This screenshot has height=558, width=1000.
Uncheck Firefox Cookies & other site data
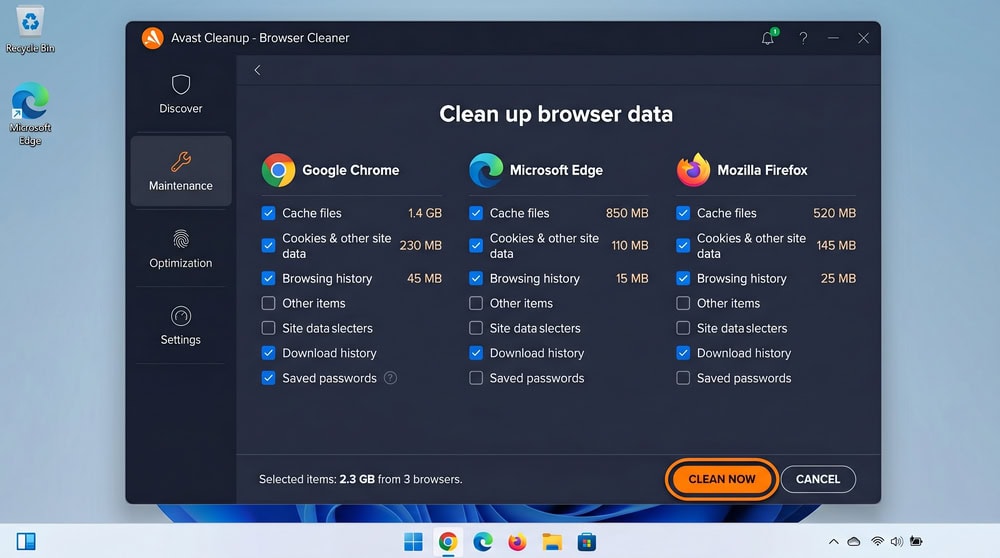(x=683, y=246)
